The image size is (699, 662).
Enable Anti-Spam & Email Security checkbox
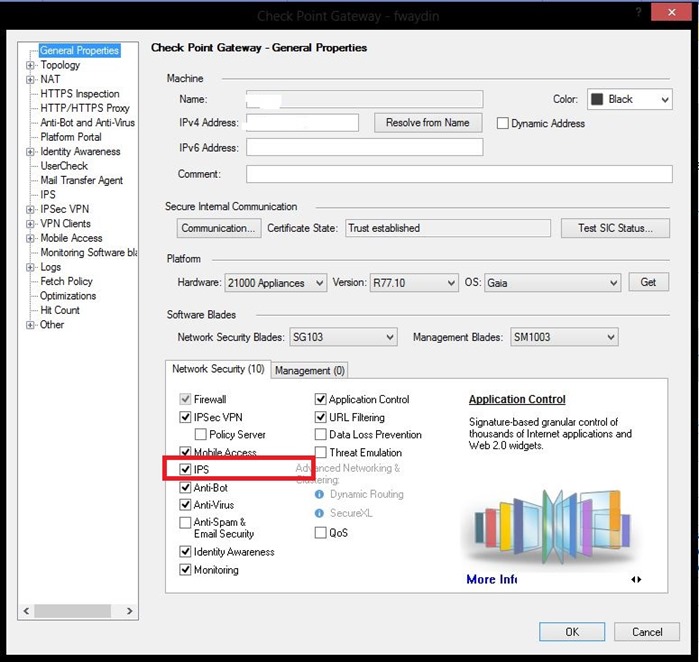pos(185,522)
